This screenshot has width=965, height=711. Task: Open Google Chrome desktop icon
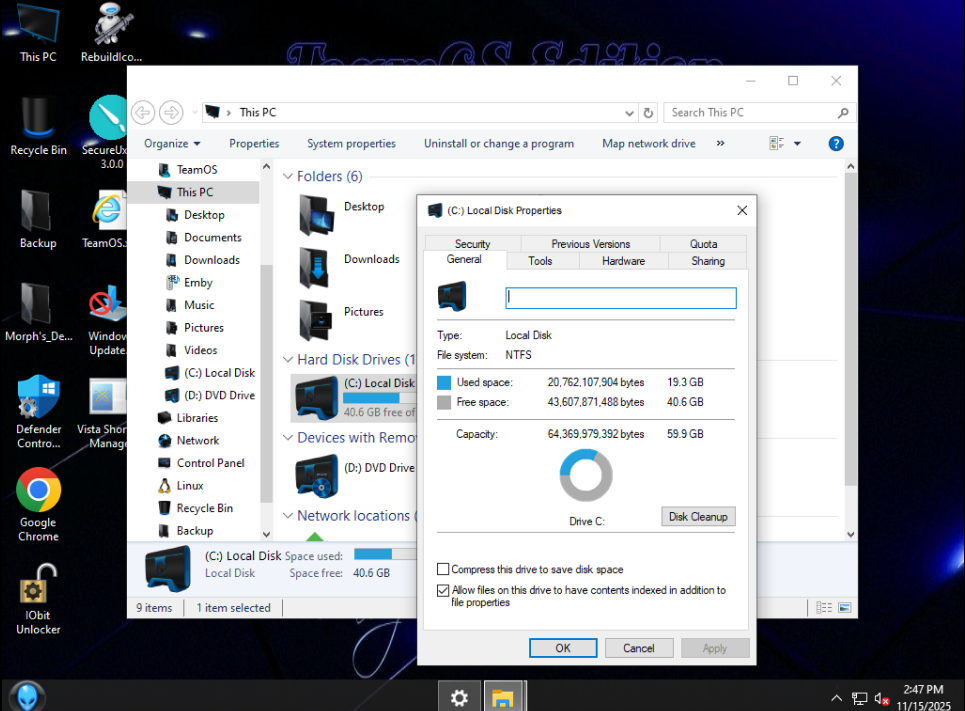(38, 491)
